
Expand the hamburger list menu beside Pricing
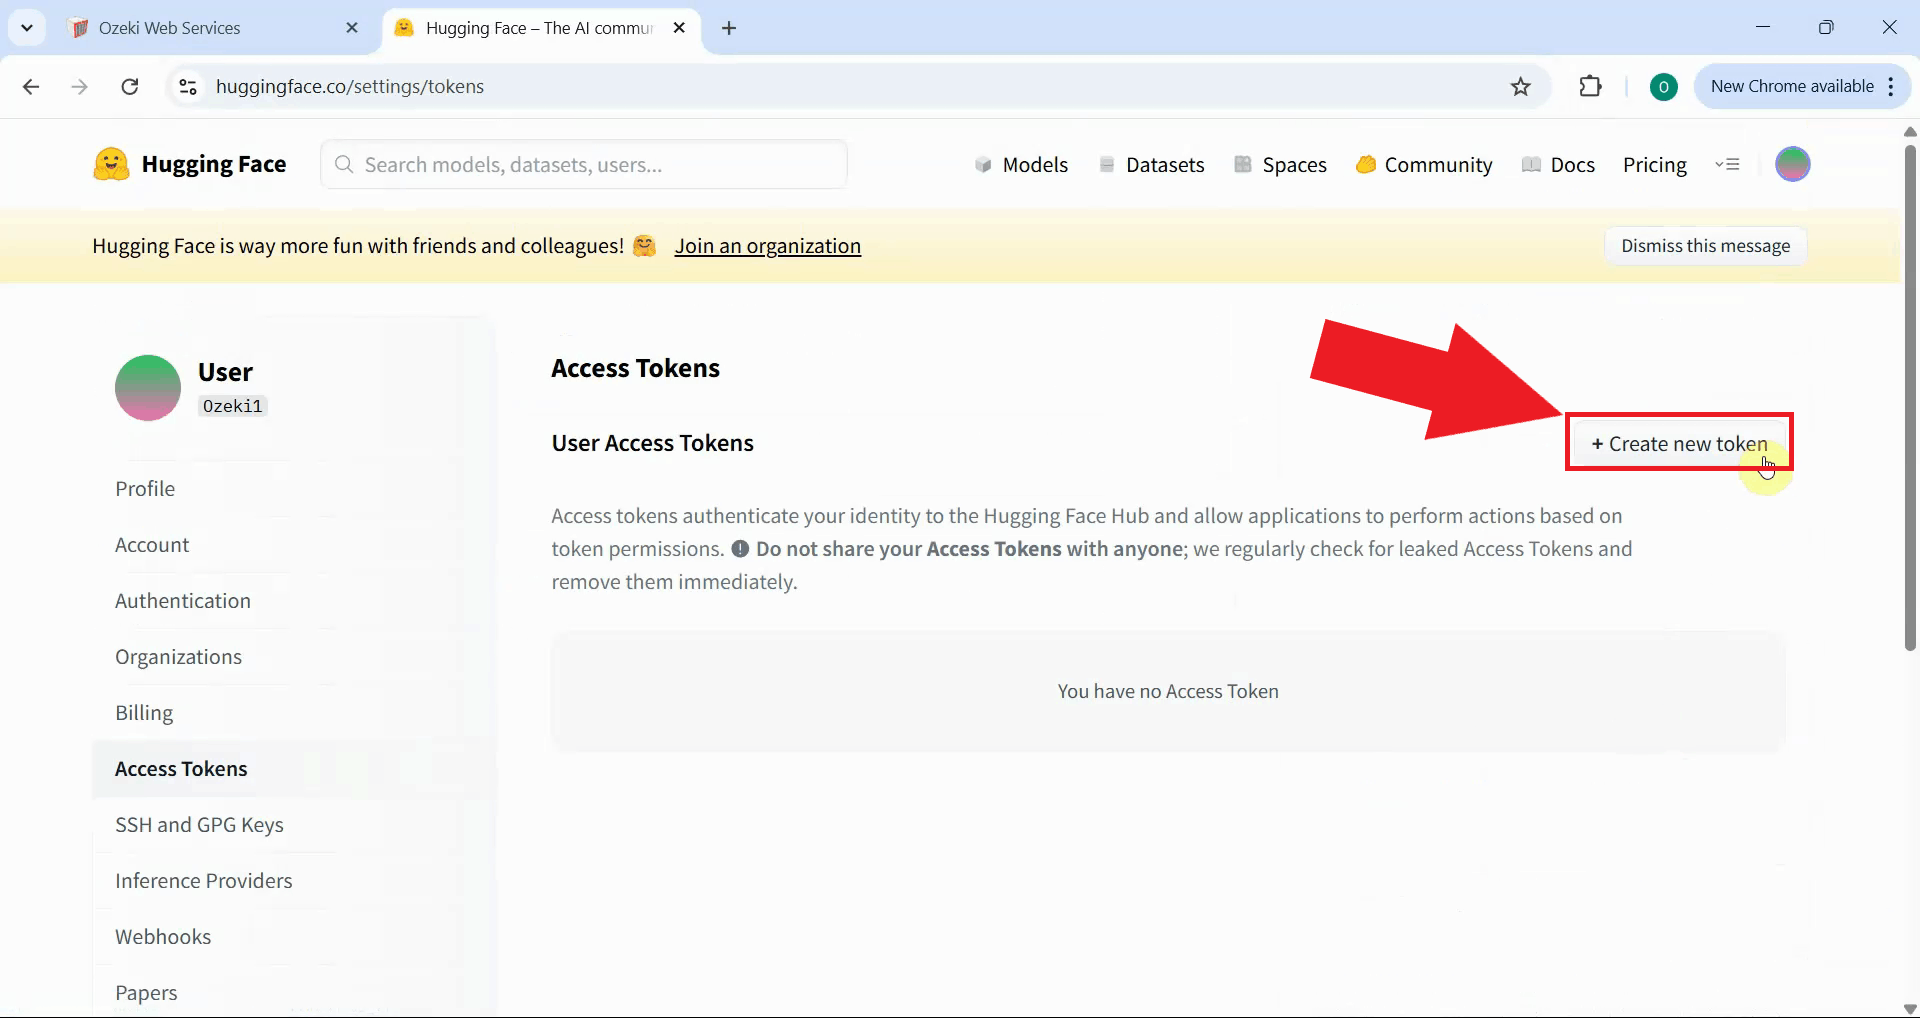1729,164
